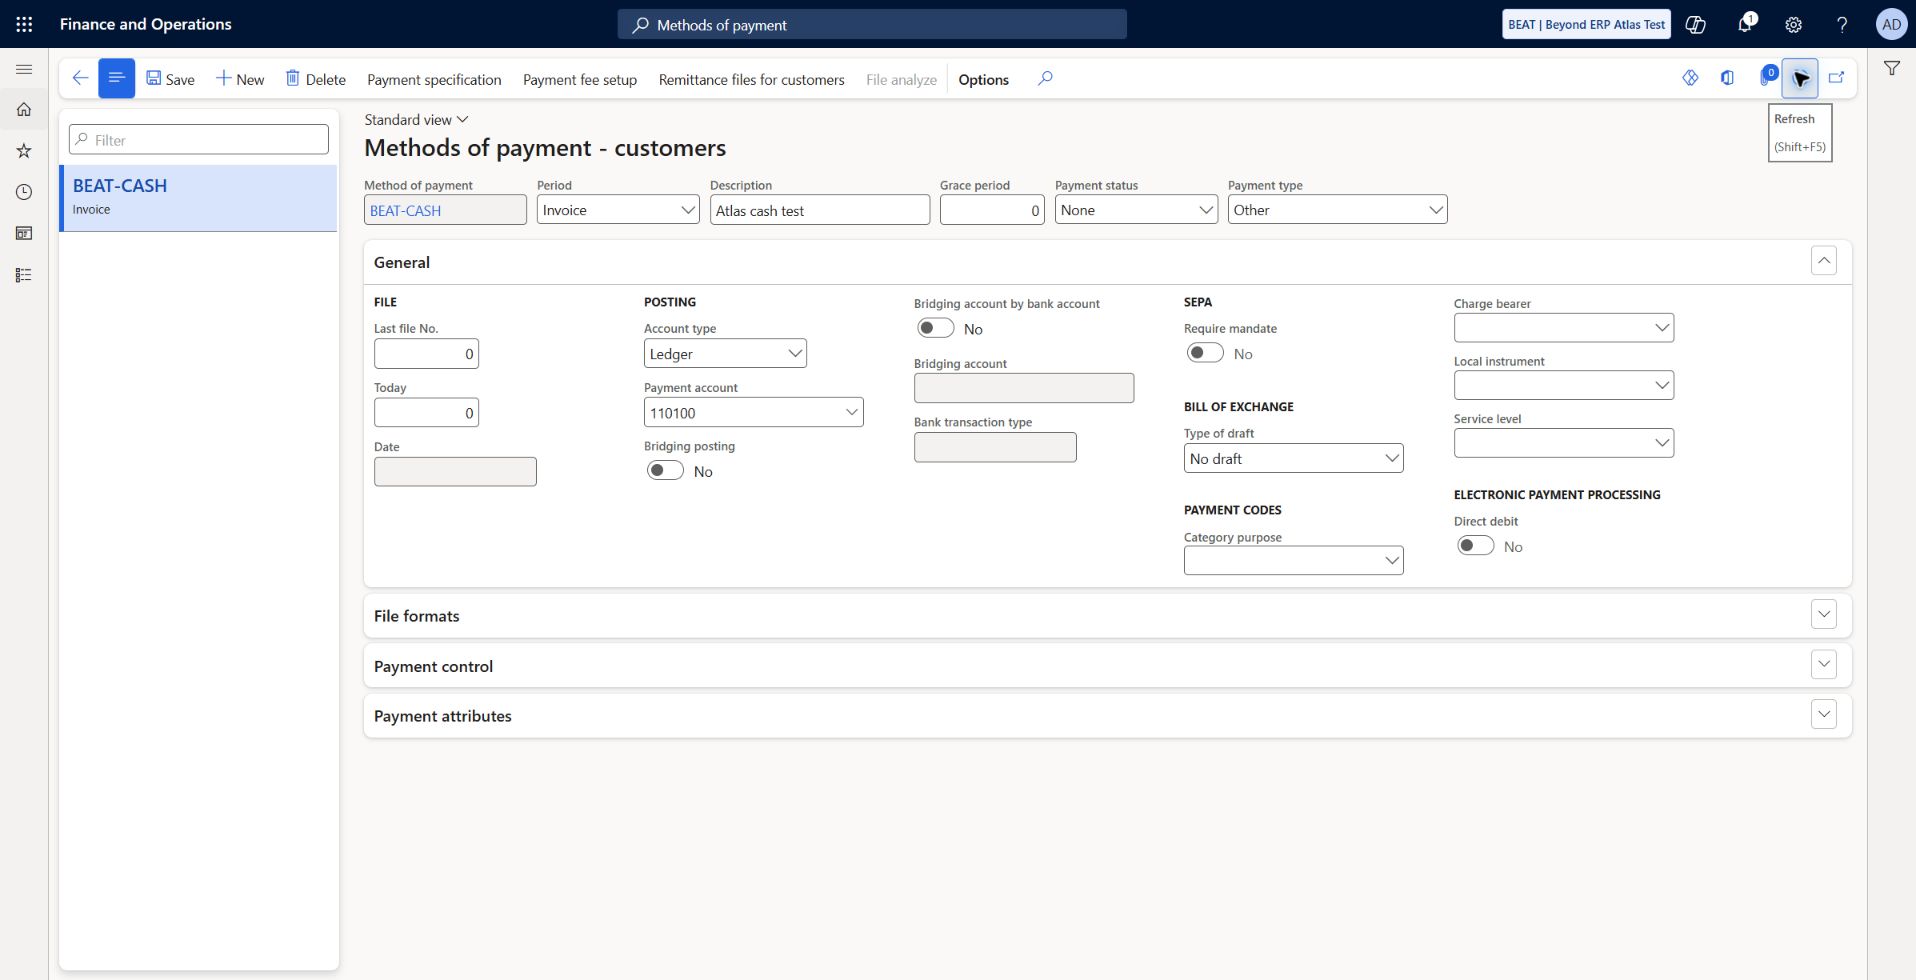1916x980 pixels.
Task: Toggle Require mandate switch
Action: [x=1205, y=353]
